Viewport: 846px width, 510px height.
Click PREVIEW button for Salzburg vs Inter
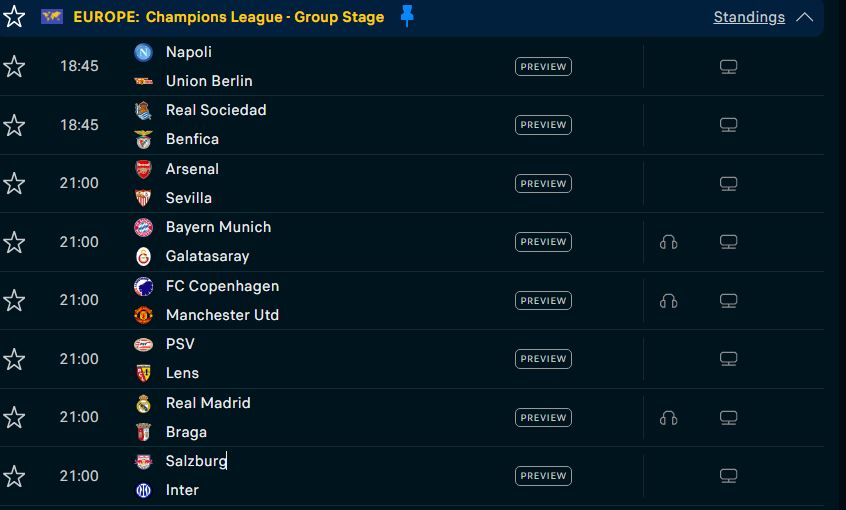click(543, 476)
